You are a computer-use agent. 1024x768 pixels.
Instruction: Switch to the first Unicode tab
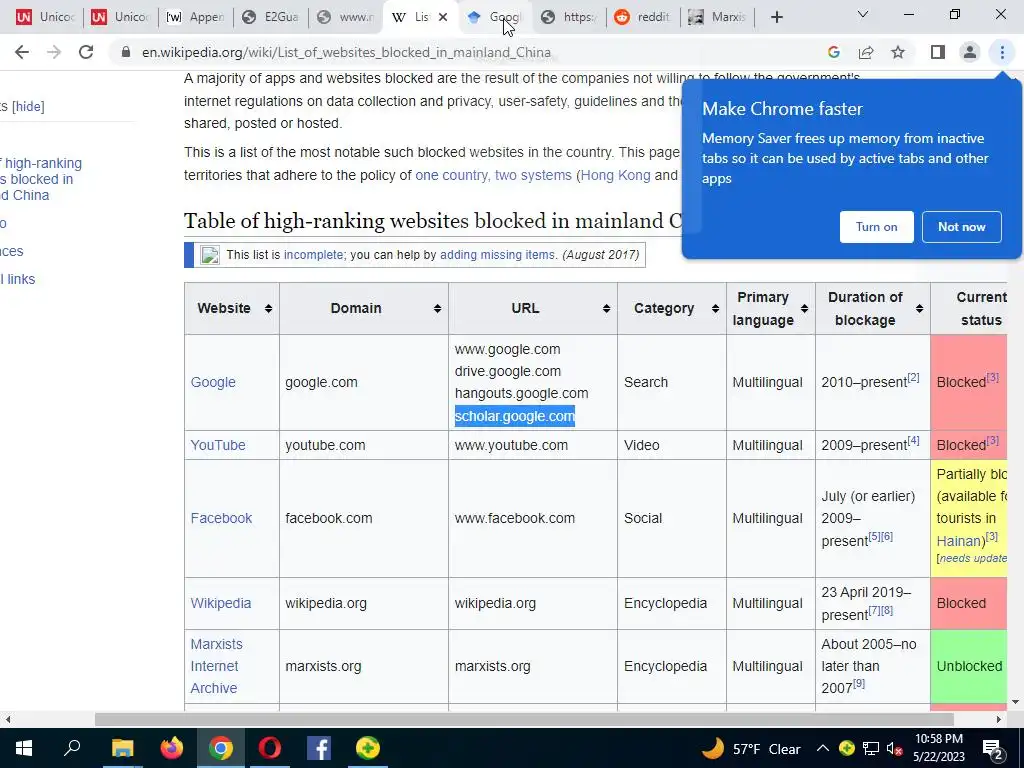point(44,17)
